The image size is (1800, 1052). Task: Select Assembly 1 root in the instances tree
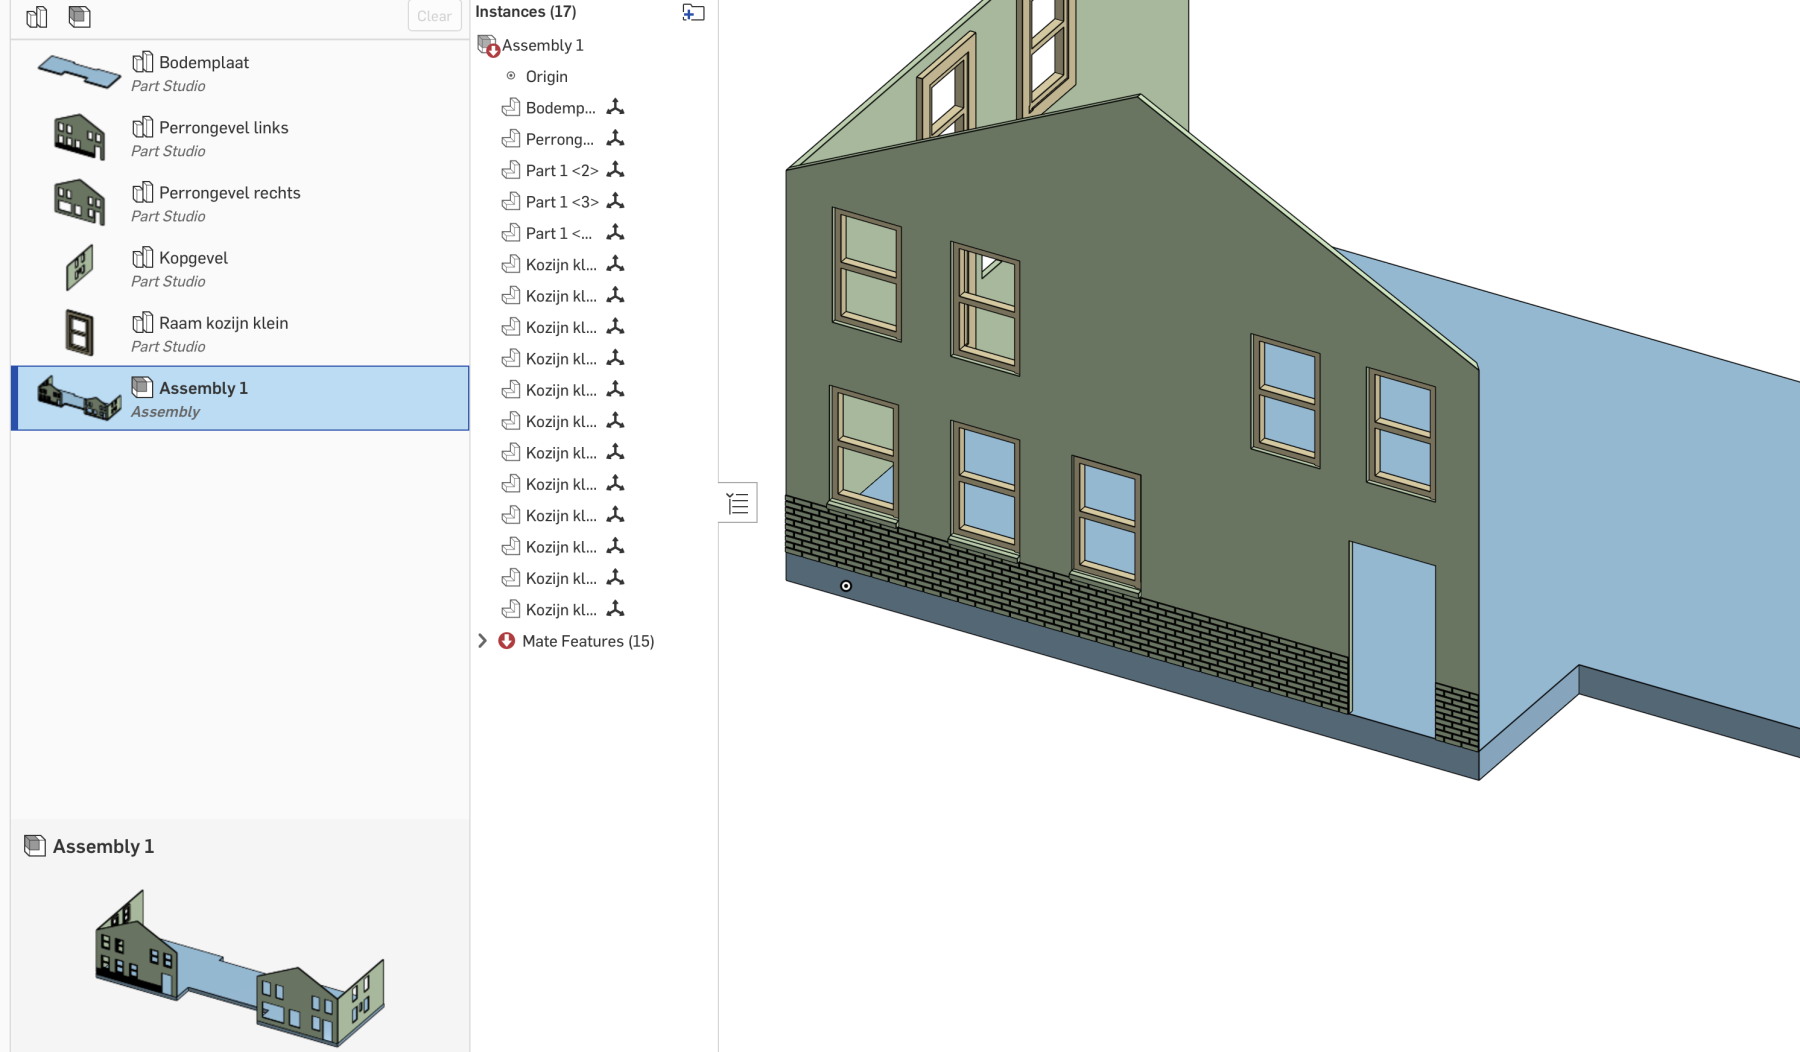[x=542, y=45]
